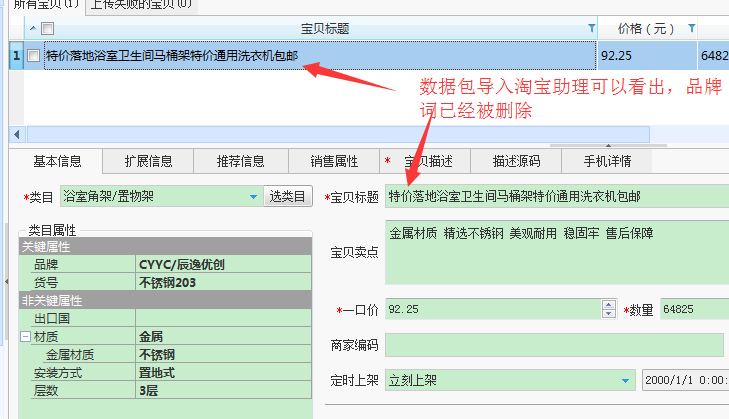
Task: Open the 定时上架 dropdown showing 立刻上架
Action: 626,380
